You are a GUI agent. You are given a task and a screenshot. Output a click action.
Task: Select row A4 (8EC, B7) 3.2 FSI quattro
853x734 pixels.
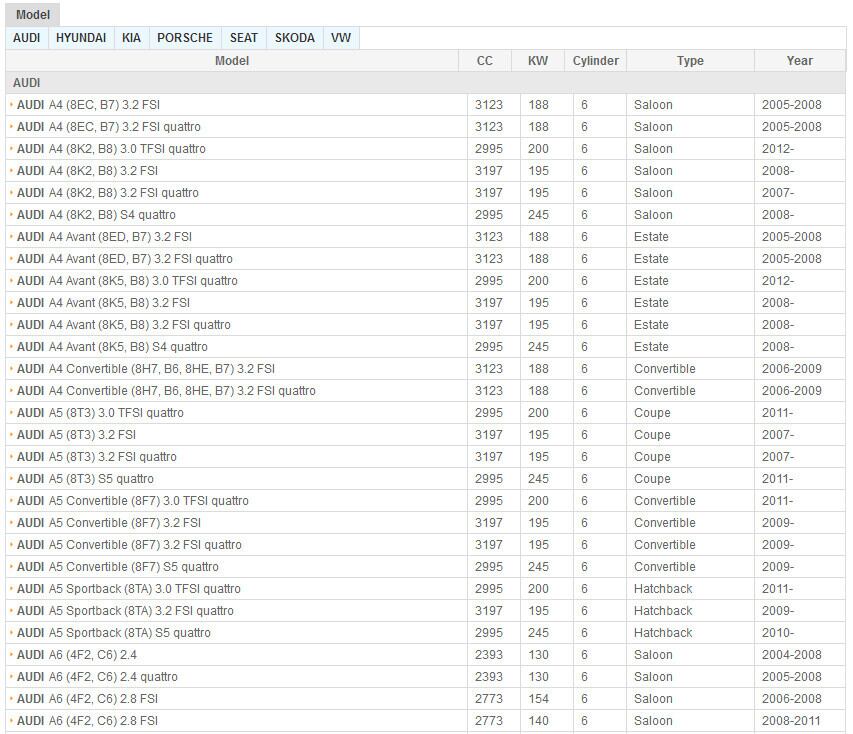tap(425, 127)
